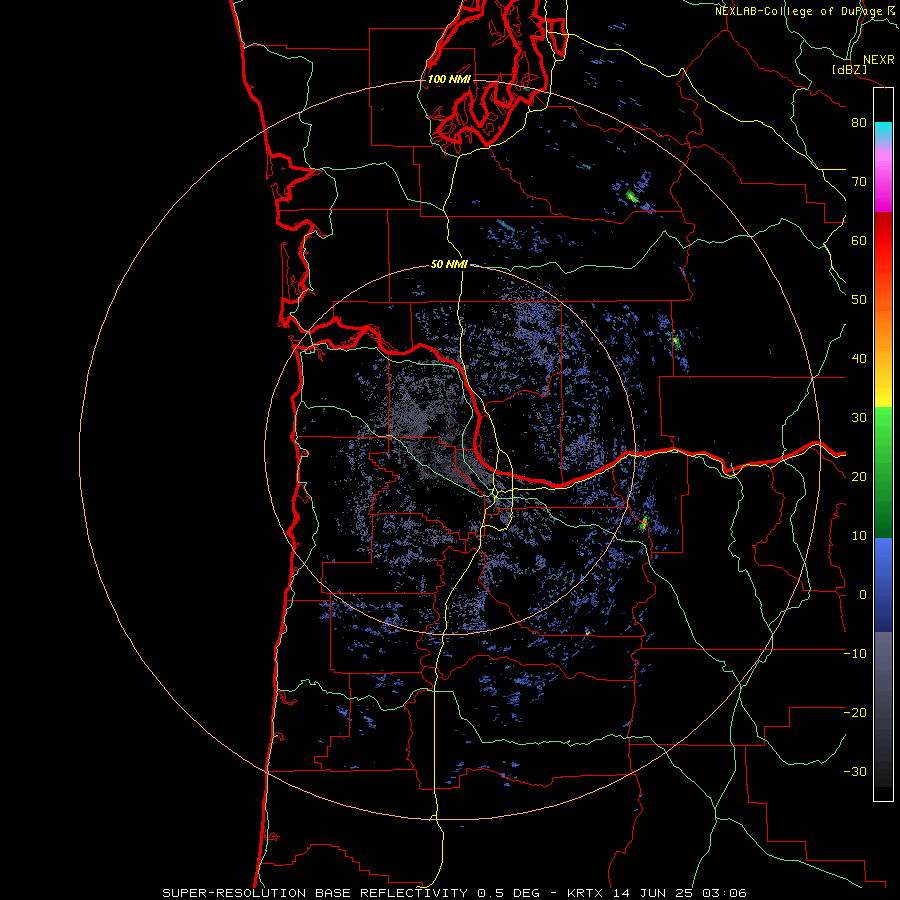900x900 pixels.
Task: Click the KRTX station identifier in the caption
Action: tap(587, 893)
